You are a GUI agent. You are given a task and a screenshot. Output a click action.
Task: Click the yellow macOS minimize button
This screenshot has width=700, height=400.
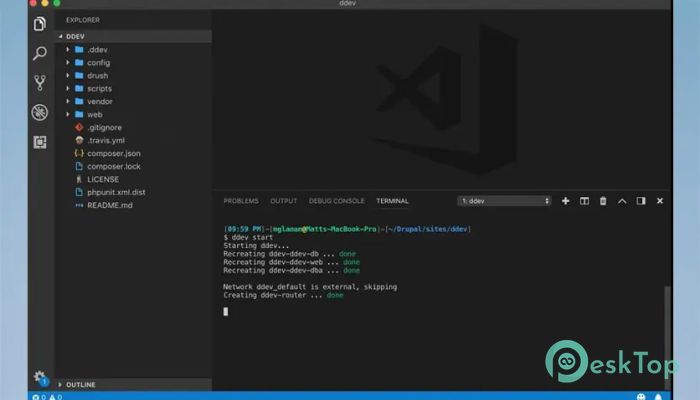click(45, 3)
